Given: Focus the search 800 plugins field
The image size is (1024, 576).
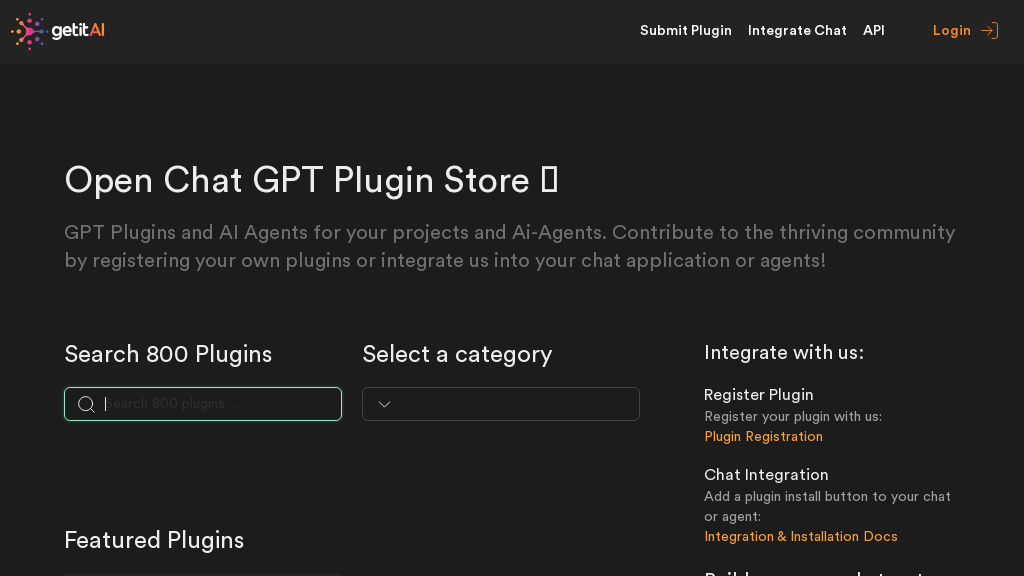Looking at the screenshot, I should [x=218, y=404].
